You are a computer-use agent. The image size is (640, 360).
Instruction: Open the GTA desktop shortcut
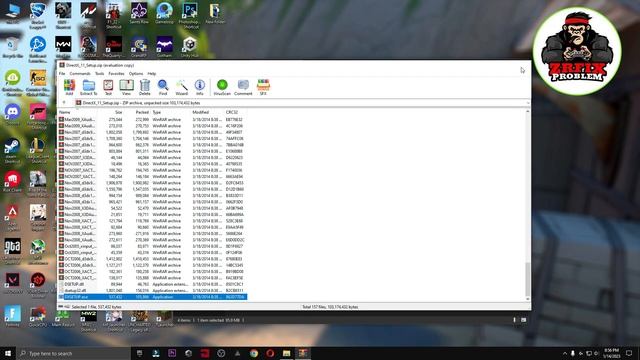click(12, 251)
